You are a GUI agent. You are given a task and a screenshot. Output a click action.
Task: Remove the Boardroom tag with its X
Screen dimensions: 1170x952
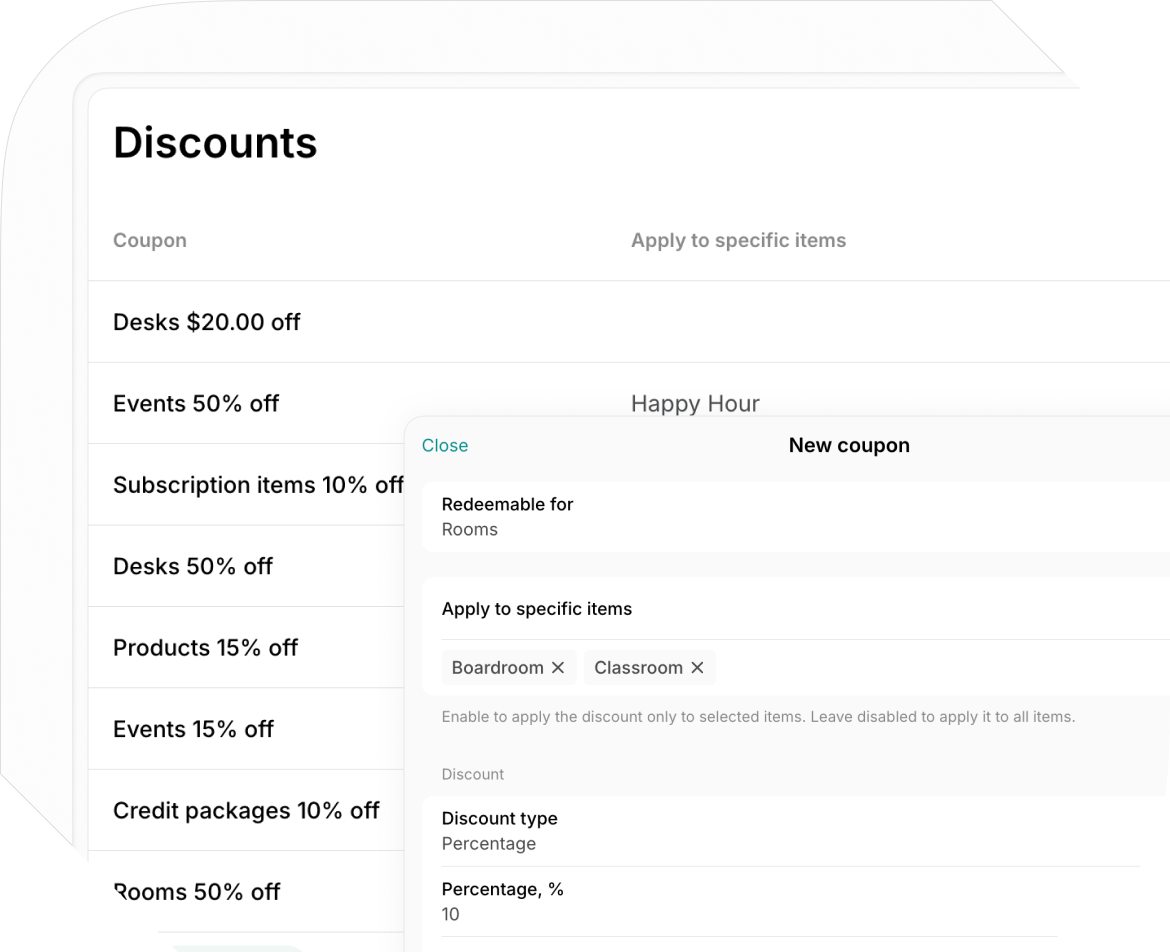[558, 667]
